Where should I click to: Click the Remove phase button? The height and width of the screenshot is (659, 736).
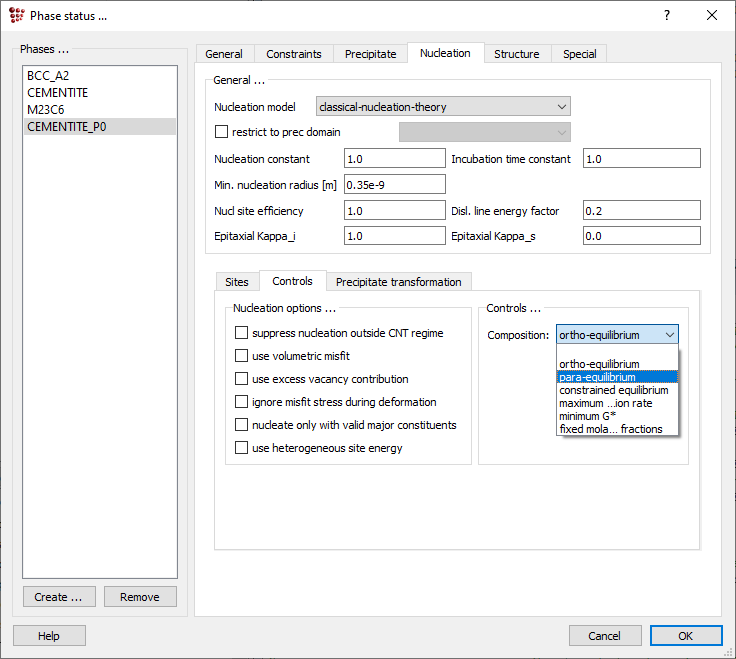pyautogui.click(x=139, y=597)
